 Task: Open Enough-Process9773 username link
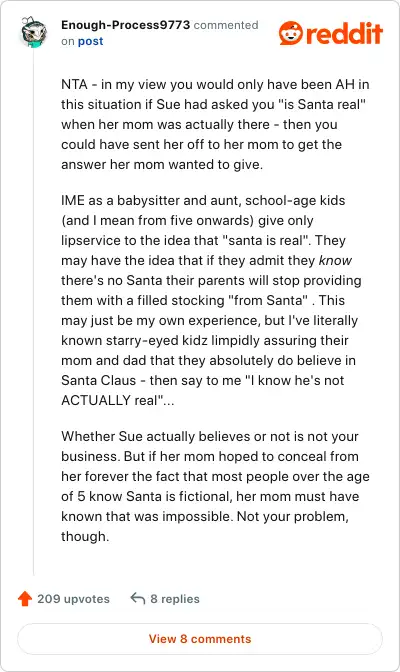pos(125,25)
